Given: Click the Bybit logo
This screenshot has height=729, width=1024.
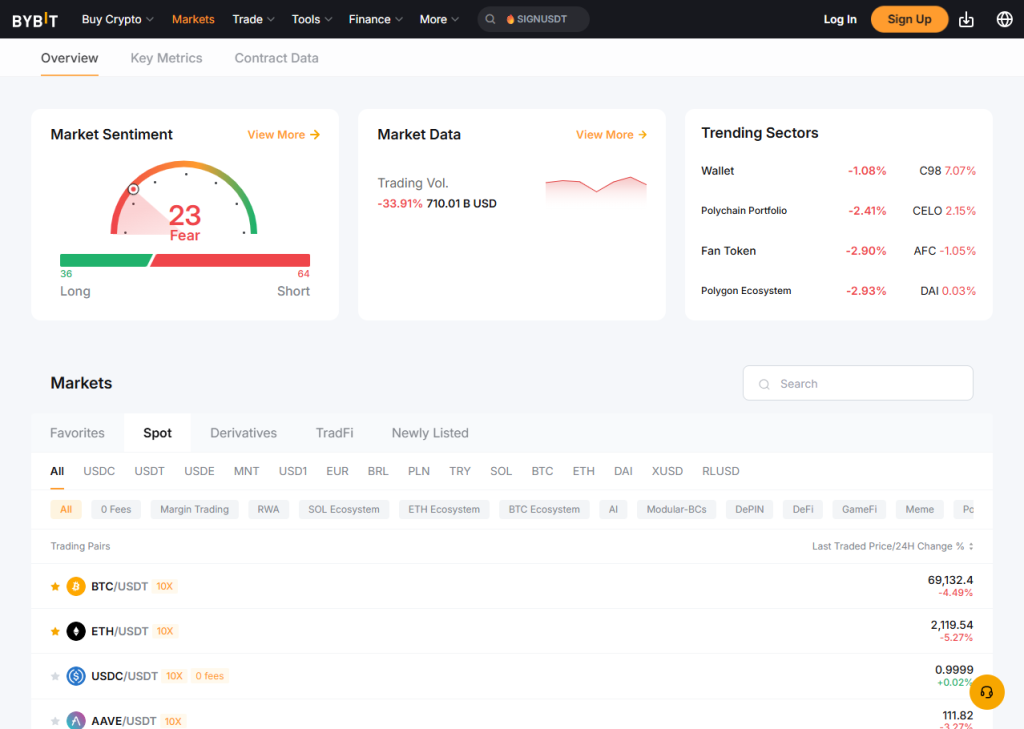Looking at the screenshot, I should tap(35, 19).
